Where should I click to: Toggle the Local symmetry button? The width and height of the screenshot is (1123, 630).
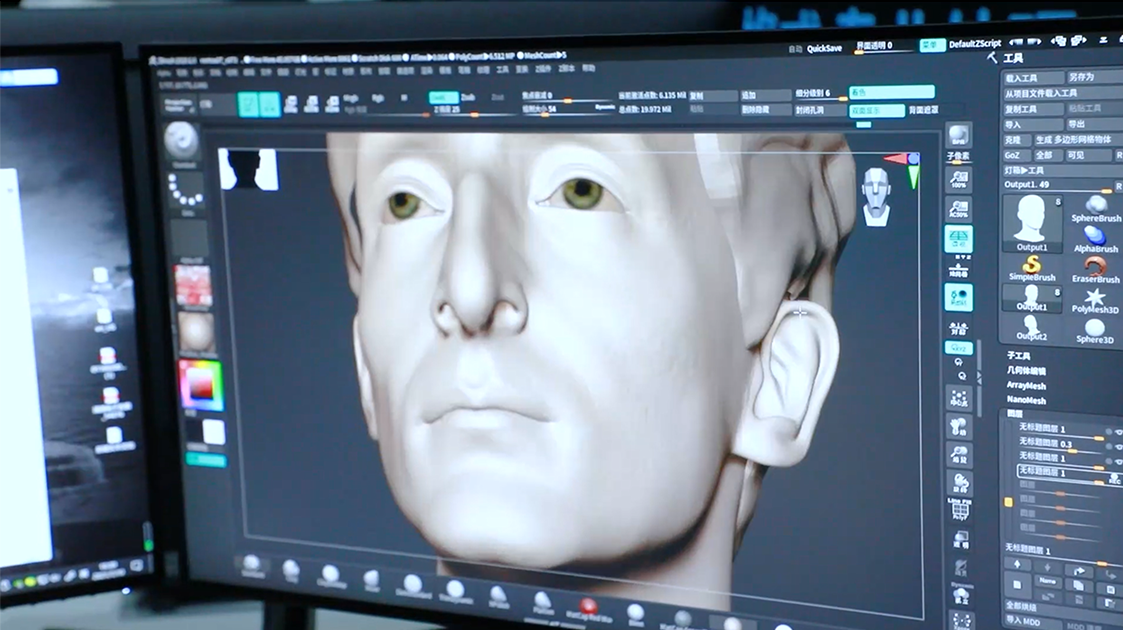coord(958,296)
